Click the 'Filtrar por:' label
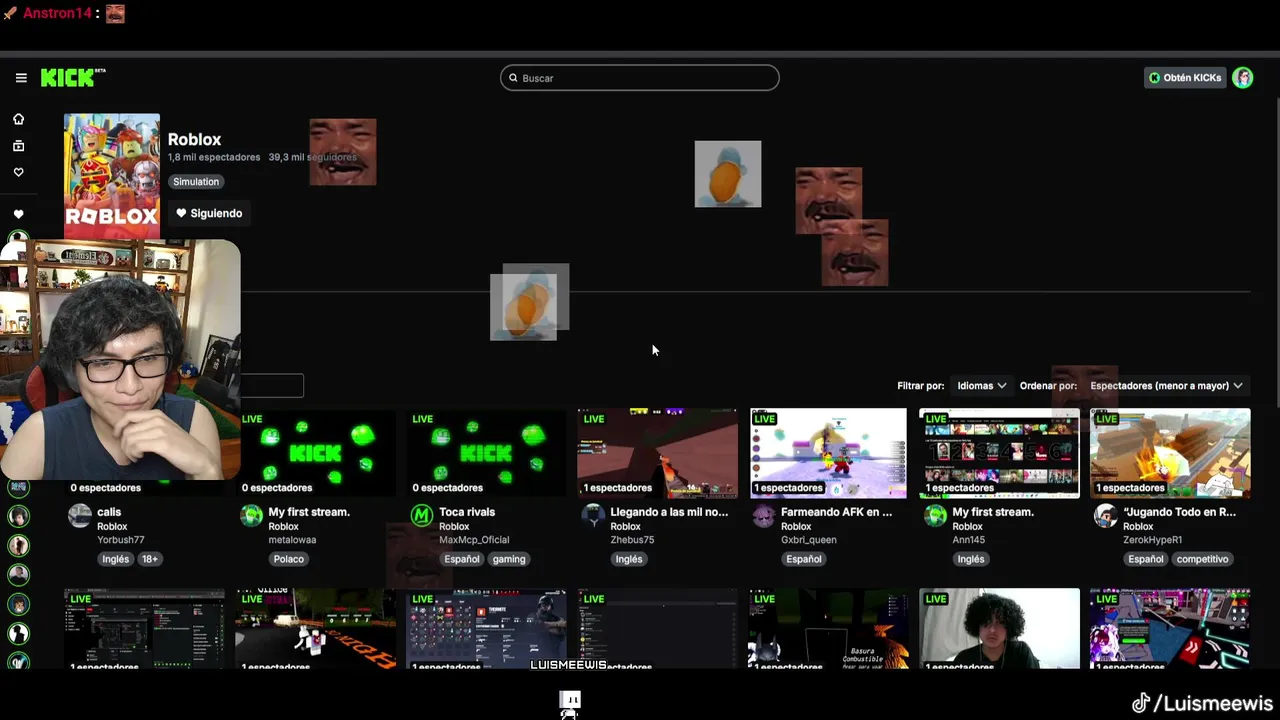 pos(921,386)
